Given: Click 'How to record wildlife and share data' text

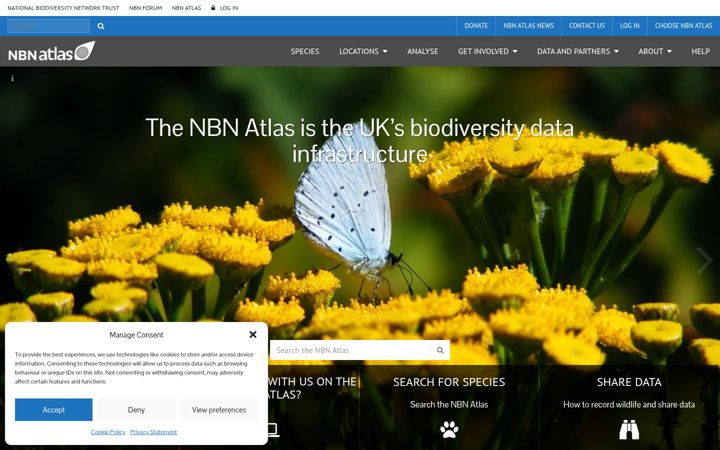Looking at the screenshot, I should (x=629, y=405).
